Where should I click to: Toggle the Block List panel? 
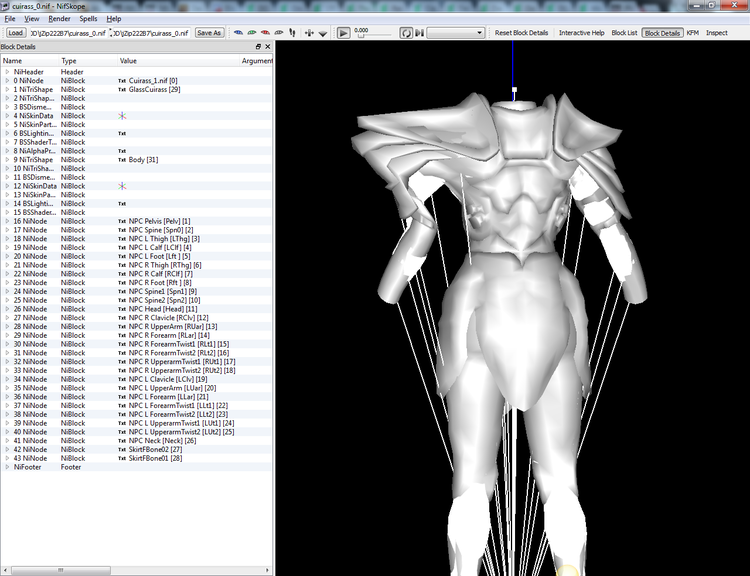[624, 33]
